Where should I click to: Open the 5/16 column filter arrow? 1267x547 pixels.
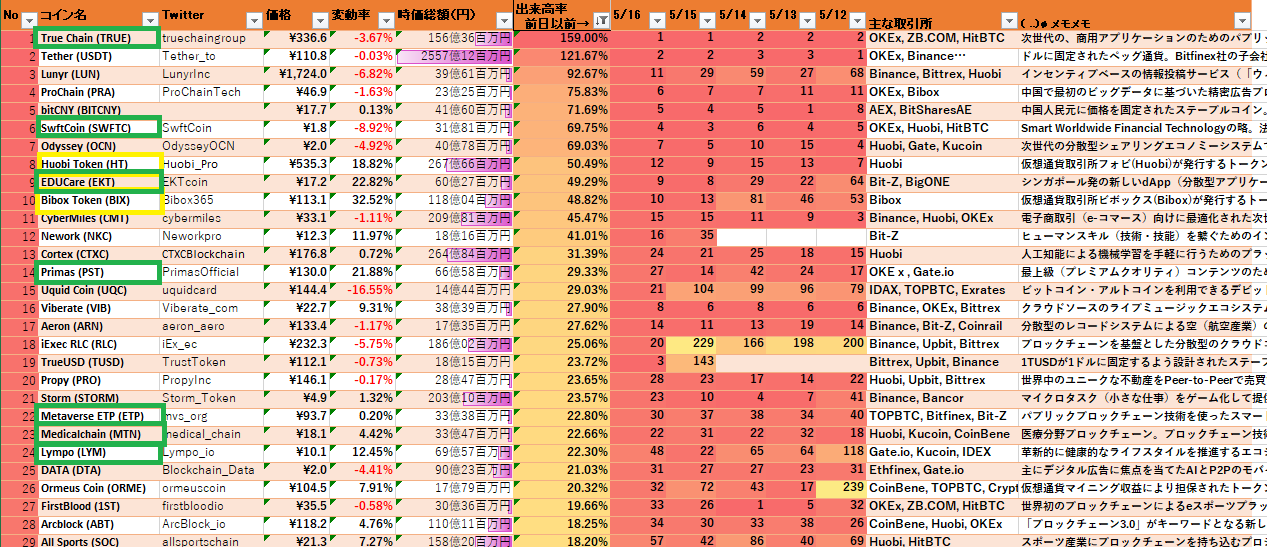pyautogui.click(x=655, y=19)
